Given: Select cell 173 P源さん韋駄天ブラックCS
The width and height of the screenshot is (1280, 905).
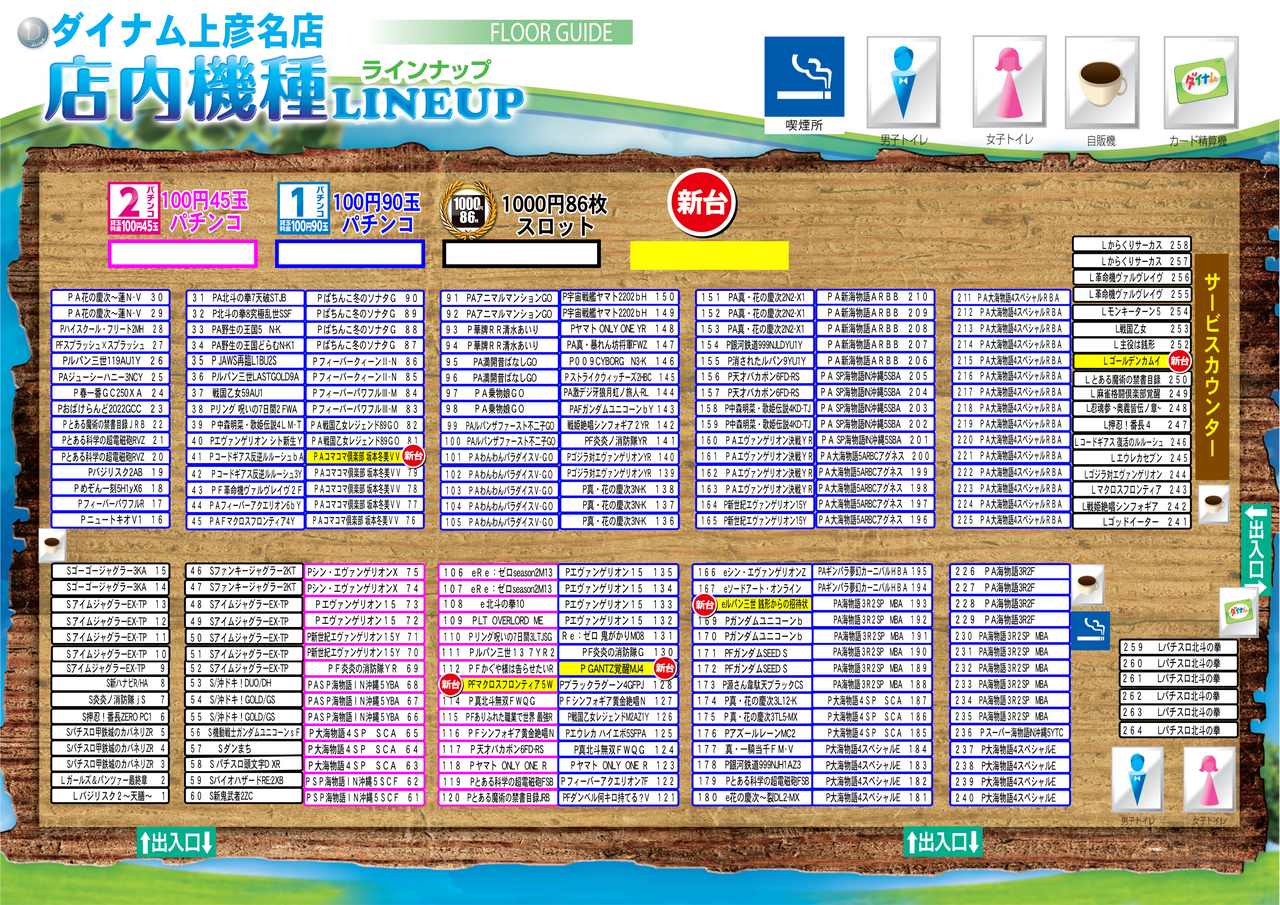Looking at the screenshot, I should [x=754, y=685].
